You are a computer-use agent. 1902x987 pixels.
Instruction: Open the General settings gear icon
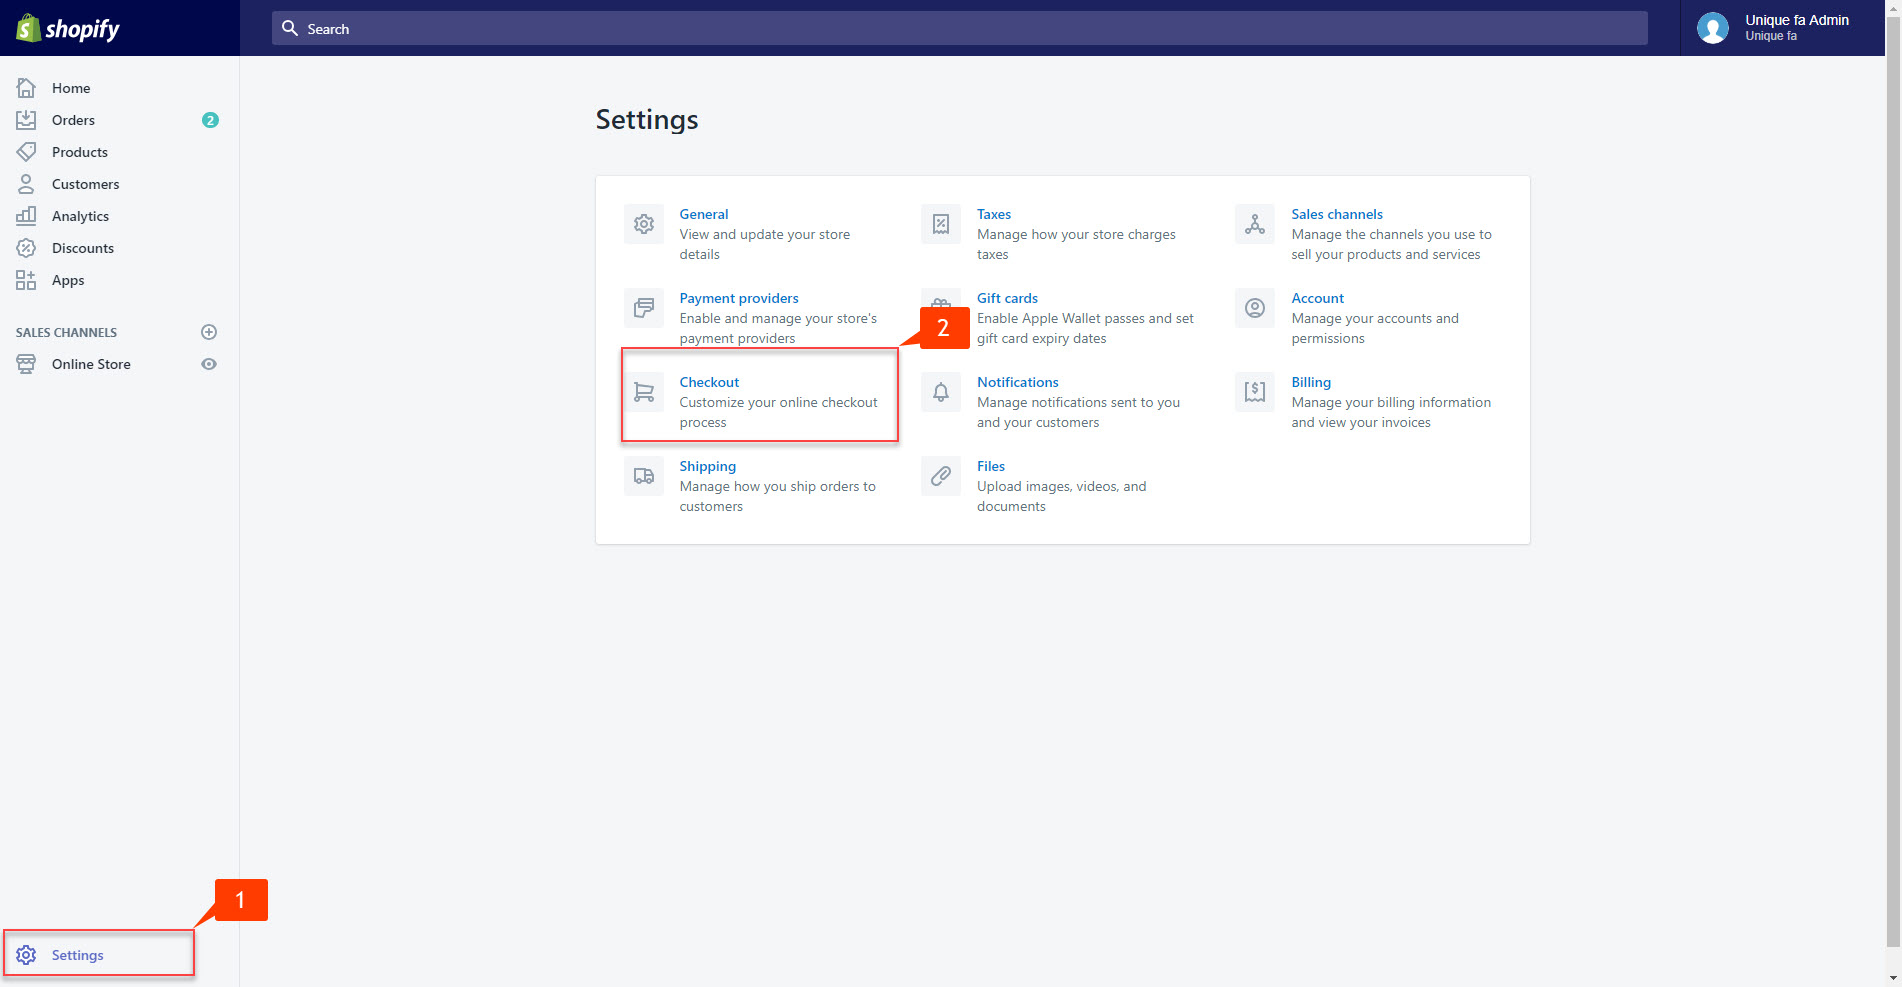(644, 224)
